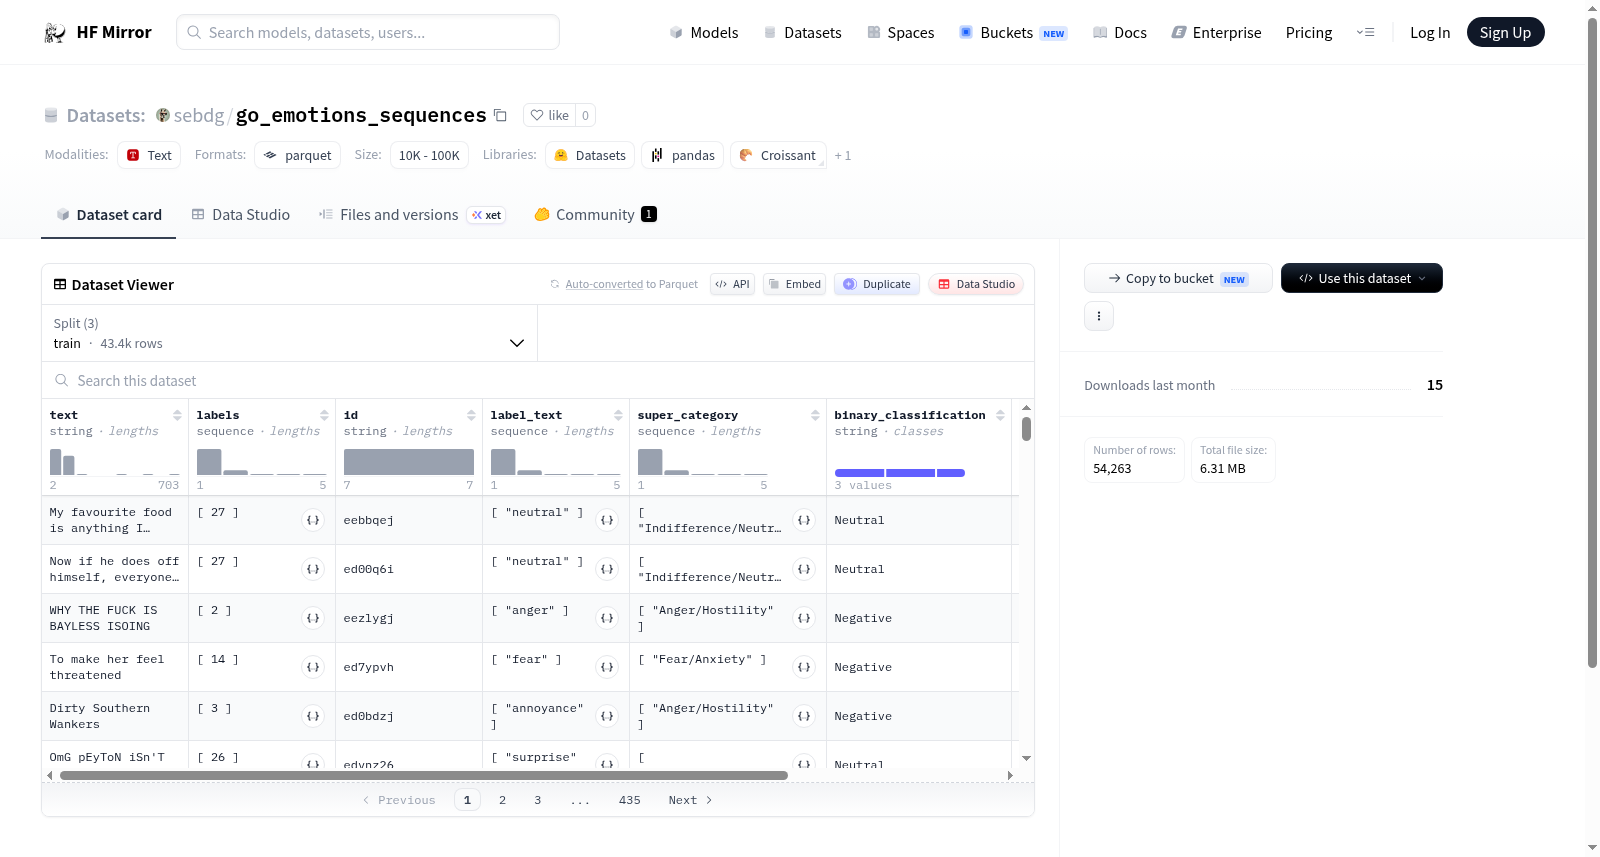
Task: Click the Embed button
Action: coord(794,284)
